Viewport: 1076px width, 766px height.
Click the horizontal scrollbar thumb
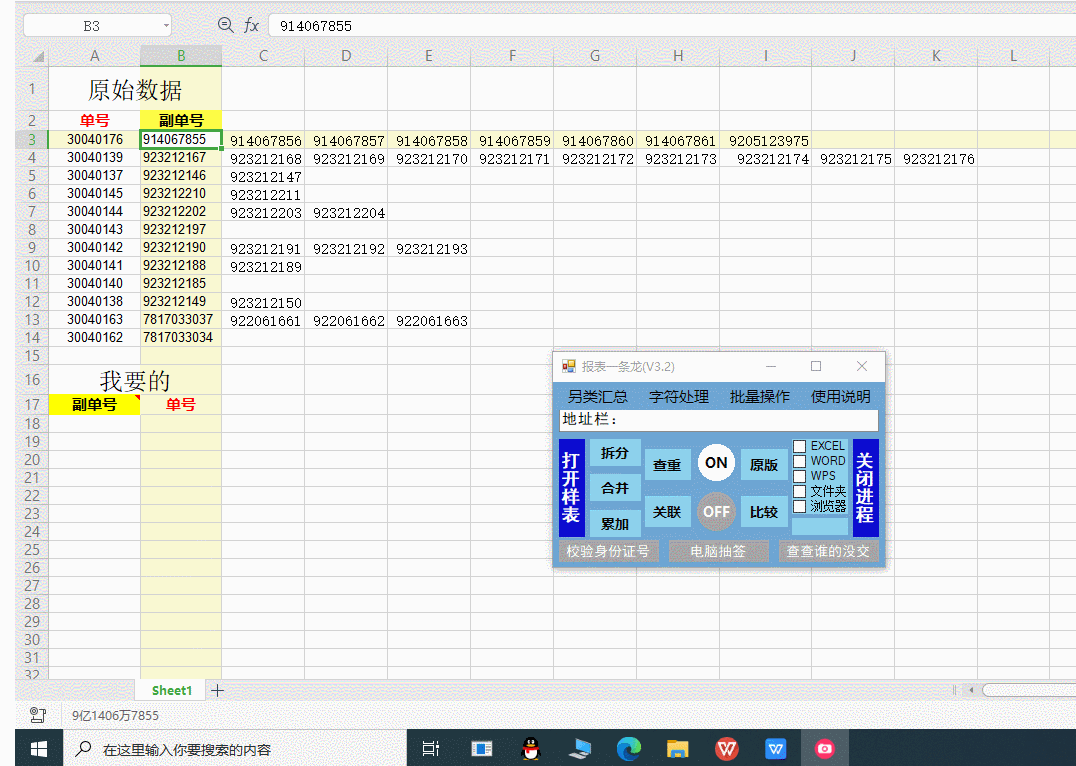[1029, 690]
